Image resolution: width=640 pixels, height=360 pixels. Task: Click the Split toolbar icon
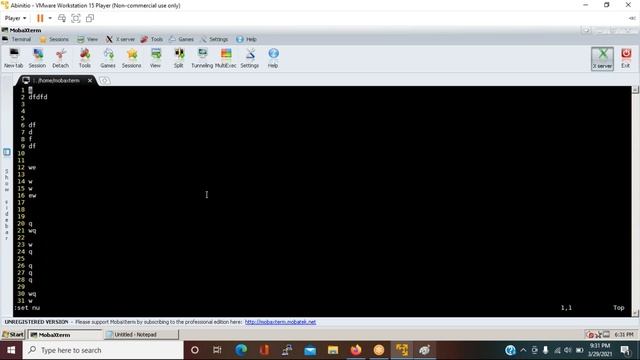[179, 58]
